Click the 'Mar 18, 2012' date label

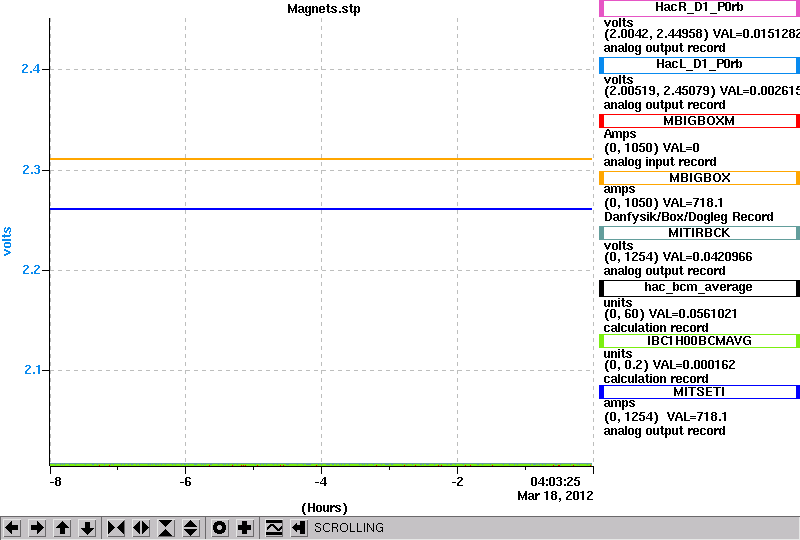[x=555, y=496]
